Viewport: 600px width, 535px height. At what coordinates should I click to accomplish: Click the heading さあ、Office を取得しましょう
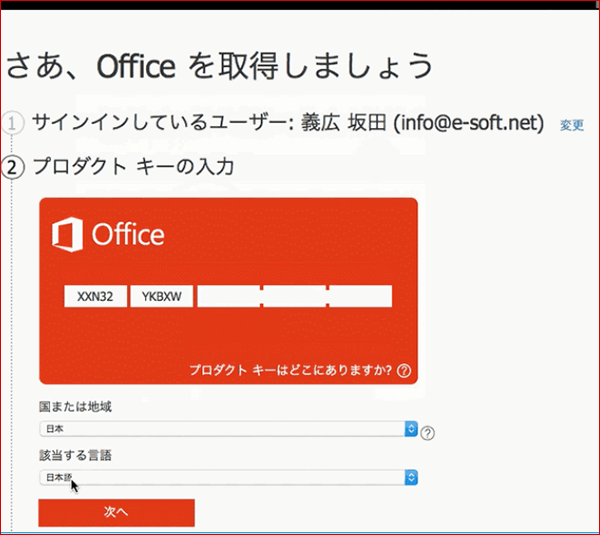coord(220,66)
